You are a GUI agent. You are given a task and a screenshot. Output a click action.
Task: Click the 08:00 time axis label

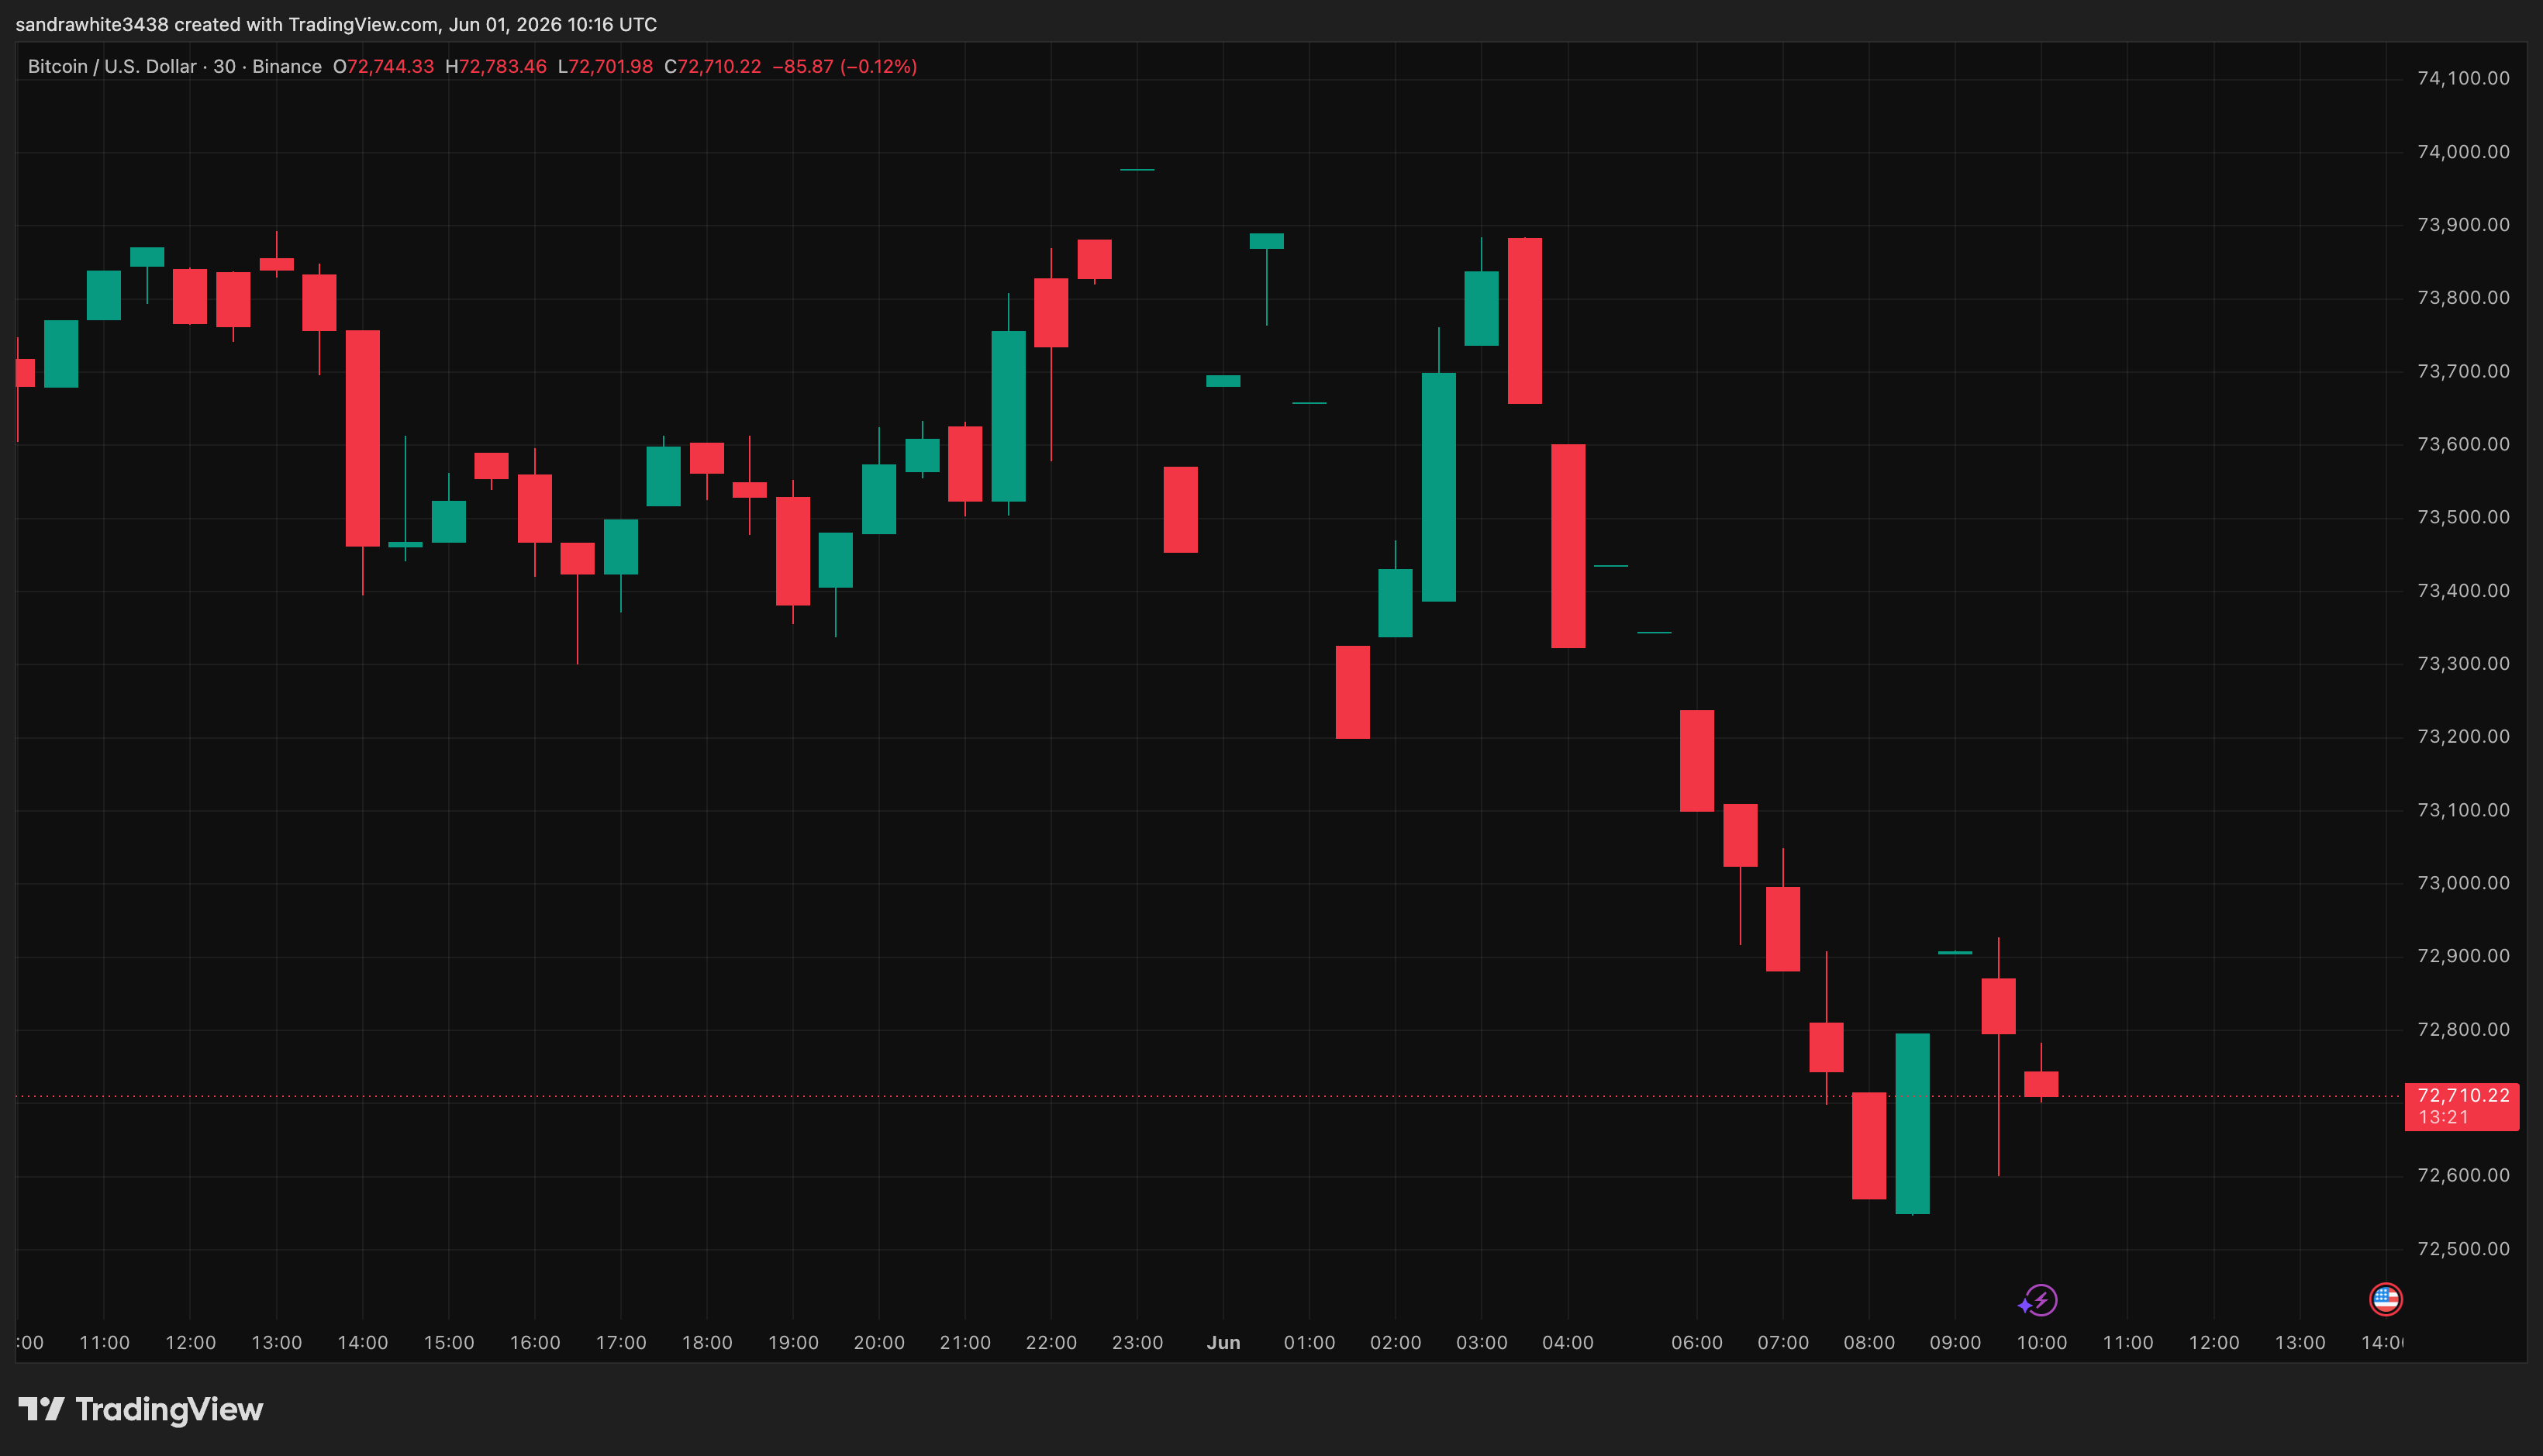point(1869,1342)
